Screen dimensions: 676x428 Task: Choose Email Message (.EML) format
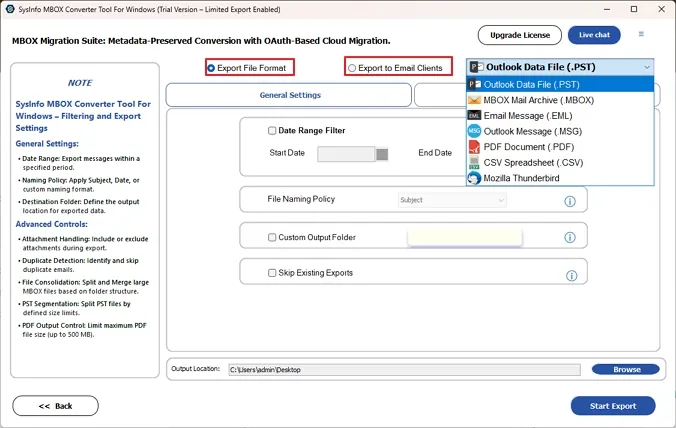[x=560, y=116]
